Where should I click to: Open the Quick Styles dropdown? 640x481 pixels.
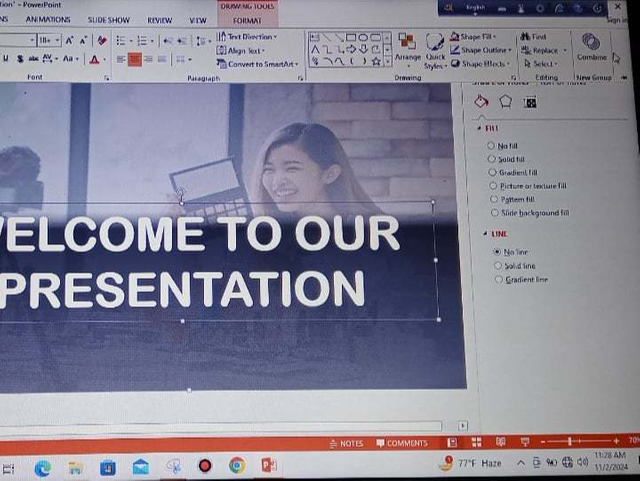click(x=436, y=51)
